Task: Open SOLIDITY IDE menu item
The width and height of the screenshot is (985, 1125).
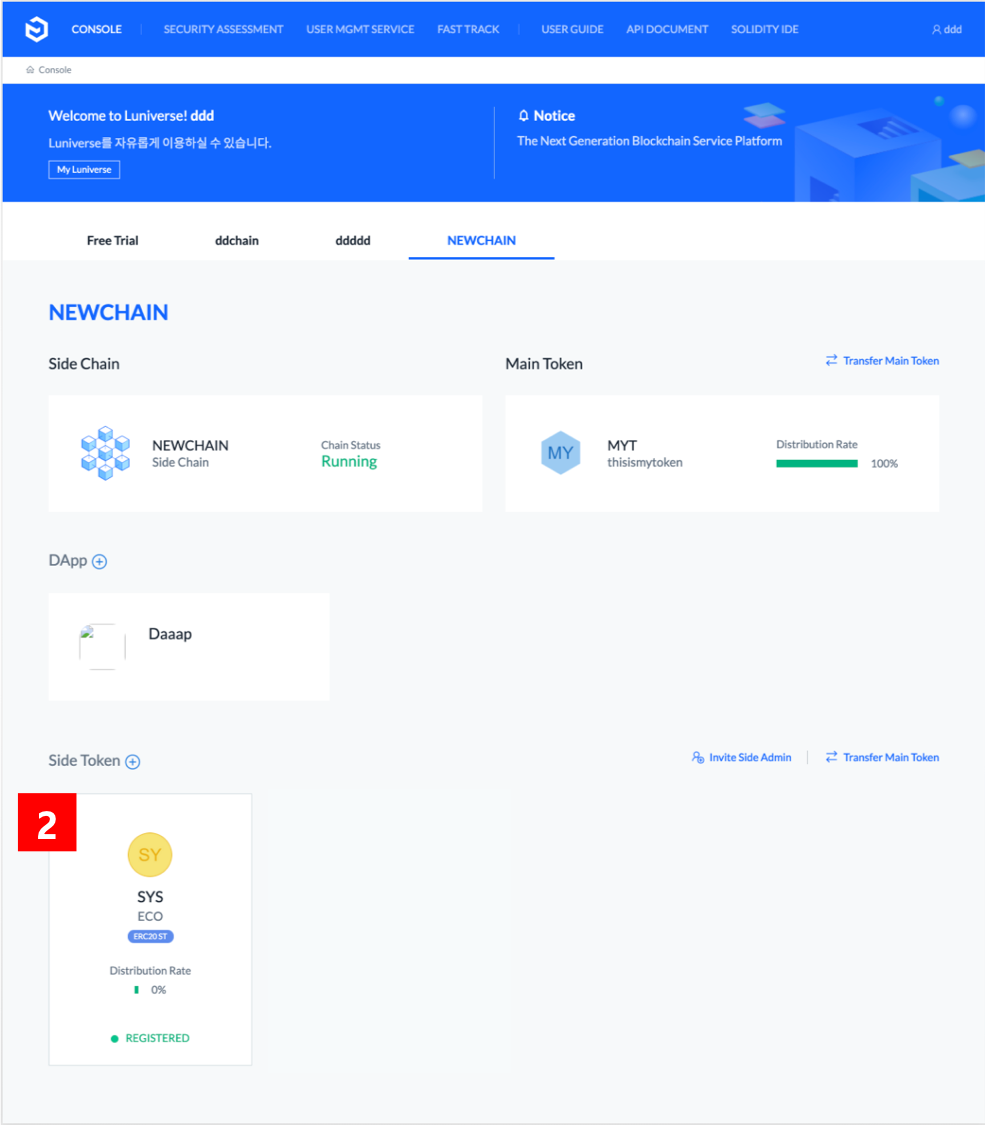Action: [764, 29]
